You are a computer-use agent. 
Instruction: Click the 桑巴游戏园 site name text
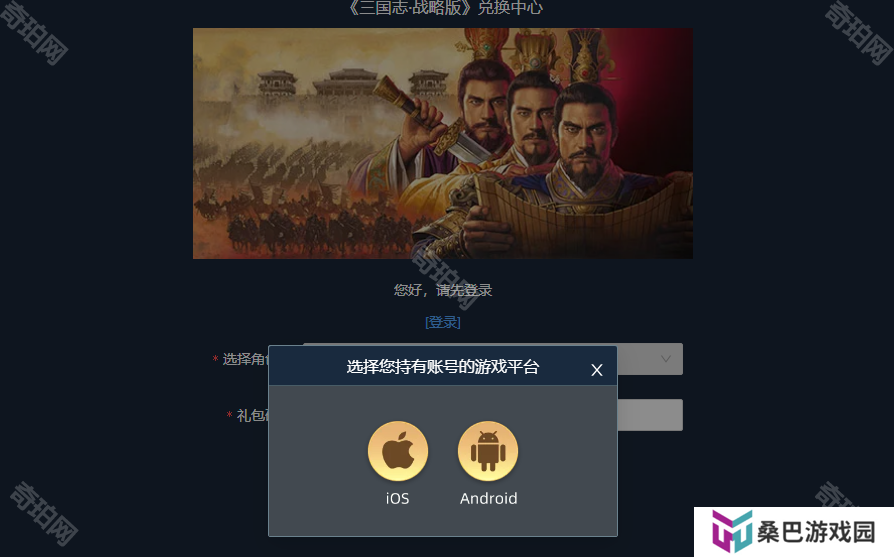tap(816, 532)
